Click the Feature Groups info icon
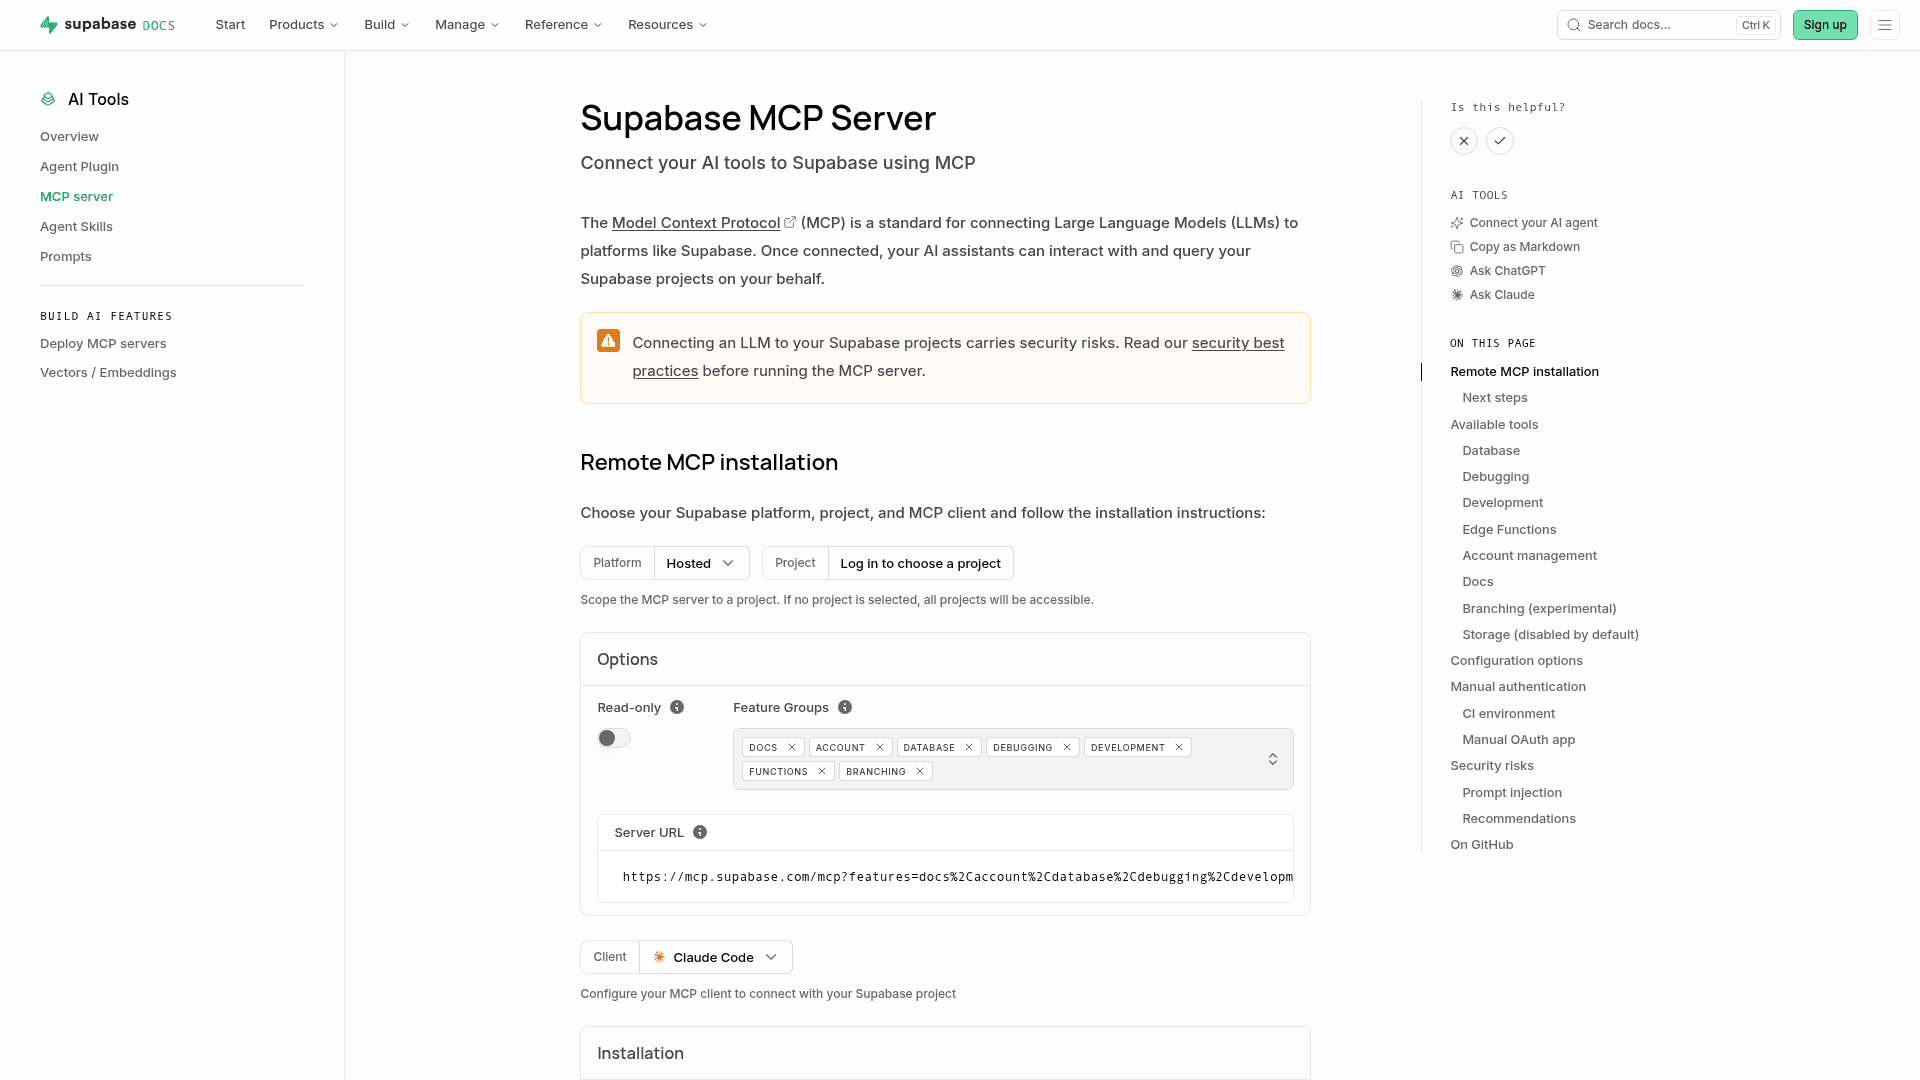 (x=845, y=707)
